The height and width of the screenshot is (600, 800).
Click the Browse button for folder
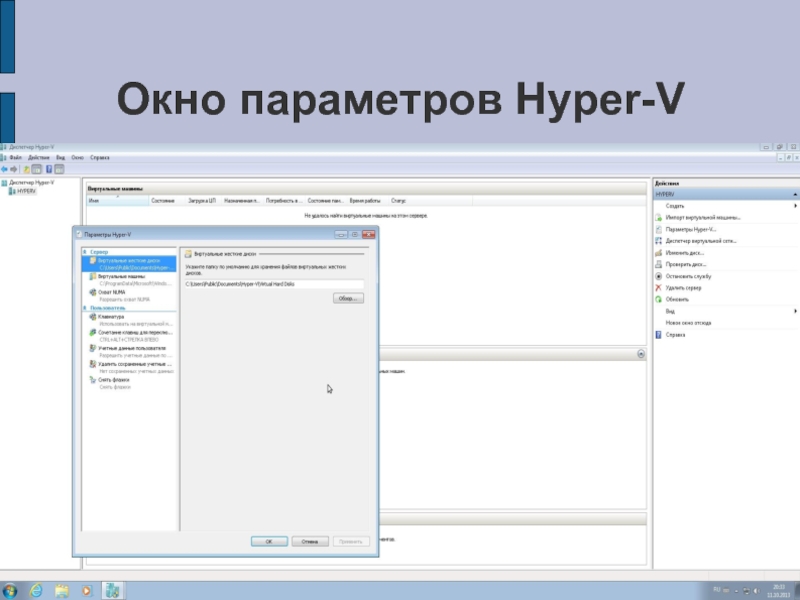point(348,298)
